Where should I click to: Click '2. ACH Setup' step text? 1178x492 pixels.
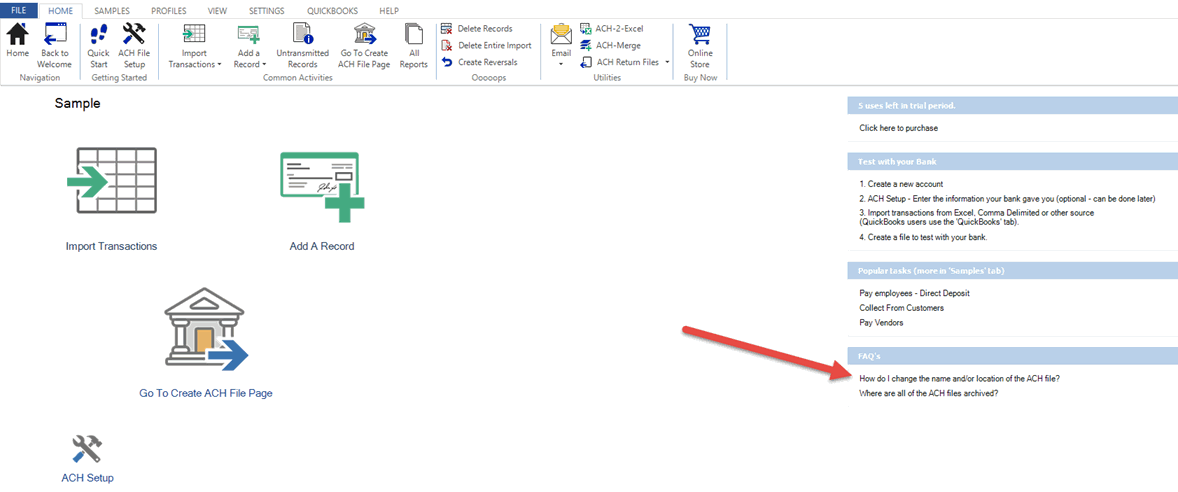click(1009, 199)
